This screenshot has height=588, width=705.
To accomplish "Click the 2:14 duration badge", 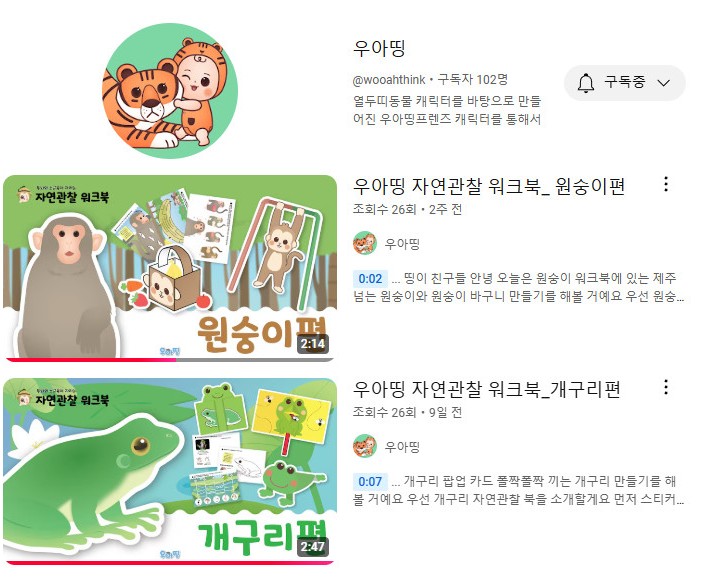I will point(312,344).
